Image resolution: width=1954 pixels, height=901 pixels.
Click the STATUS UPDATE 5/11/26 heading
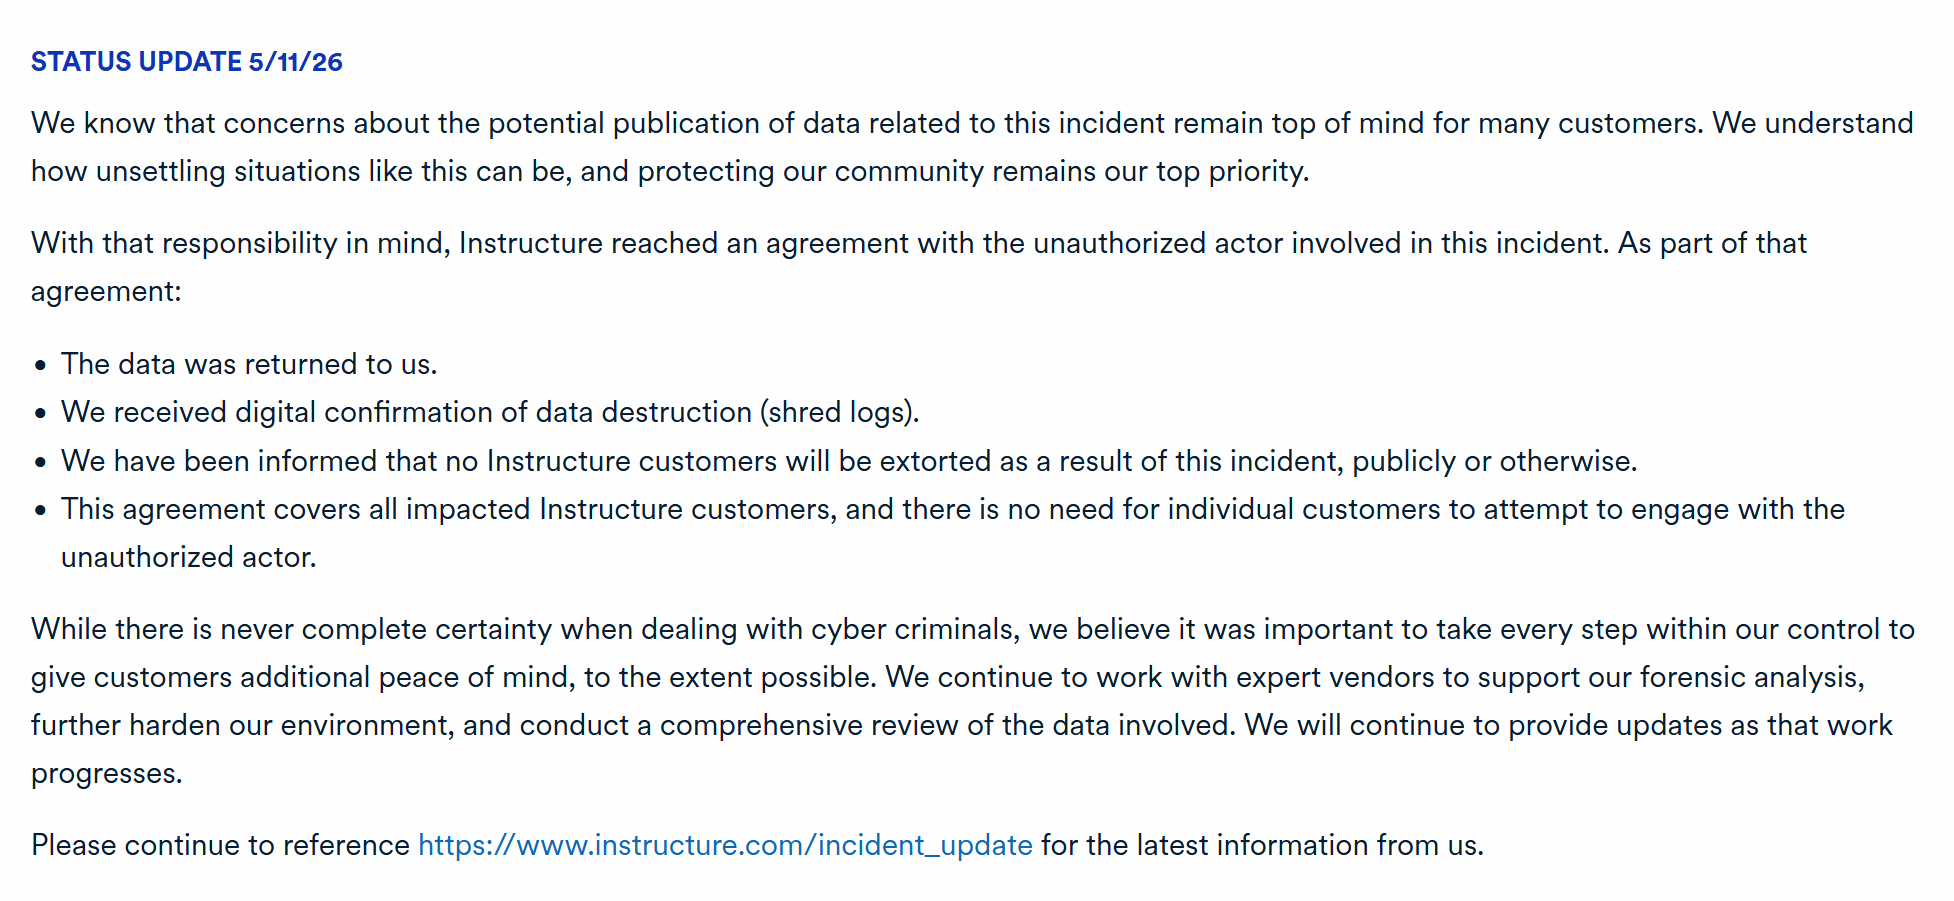coord(187,62)
